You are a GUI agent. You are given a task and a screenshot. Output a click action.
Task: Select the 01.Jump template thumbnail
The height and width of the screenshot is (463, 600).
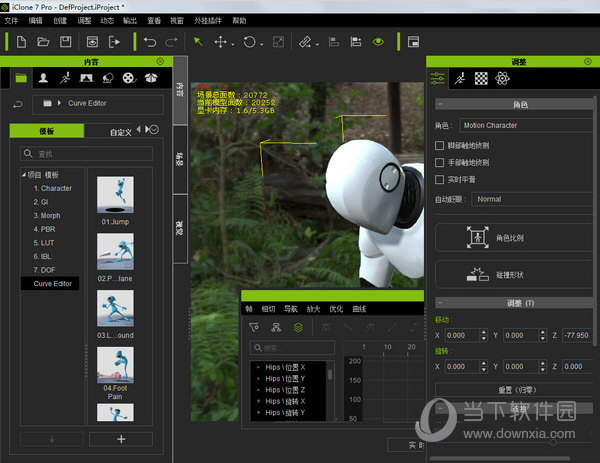click(x=115, y=194)
